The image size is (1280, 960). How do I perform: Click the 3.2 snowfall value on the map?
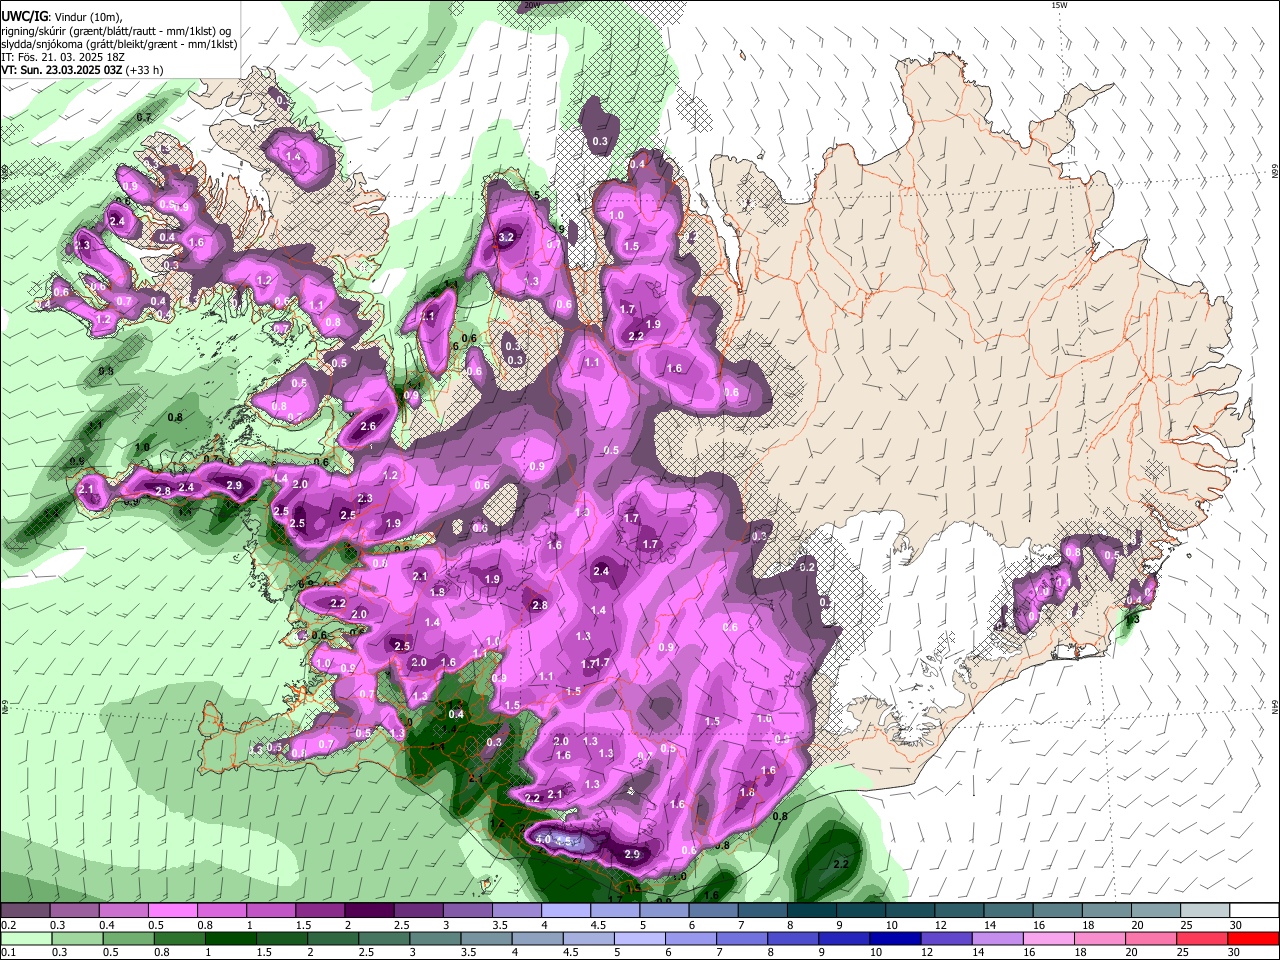pos(506,237)
